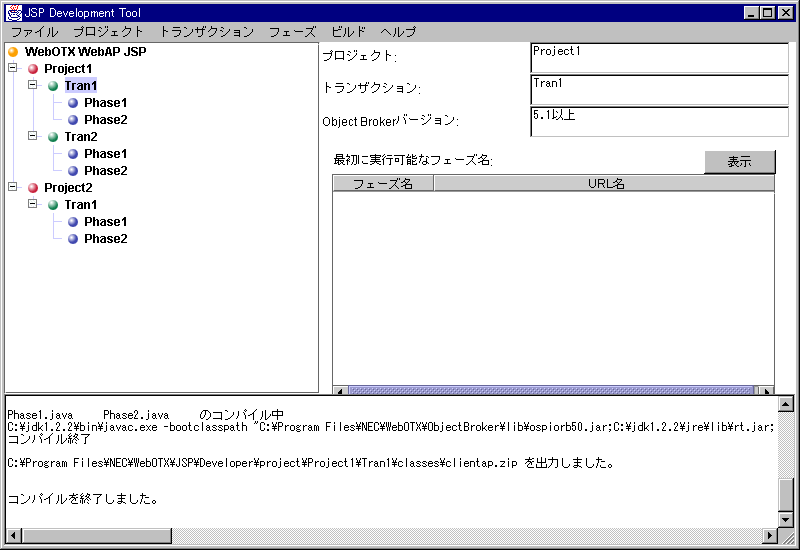Image resolution: width=800 pixels, height=550 pixels.
Task: Open the ヘルプ menu
Action: 398,32
